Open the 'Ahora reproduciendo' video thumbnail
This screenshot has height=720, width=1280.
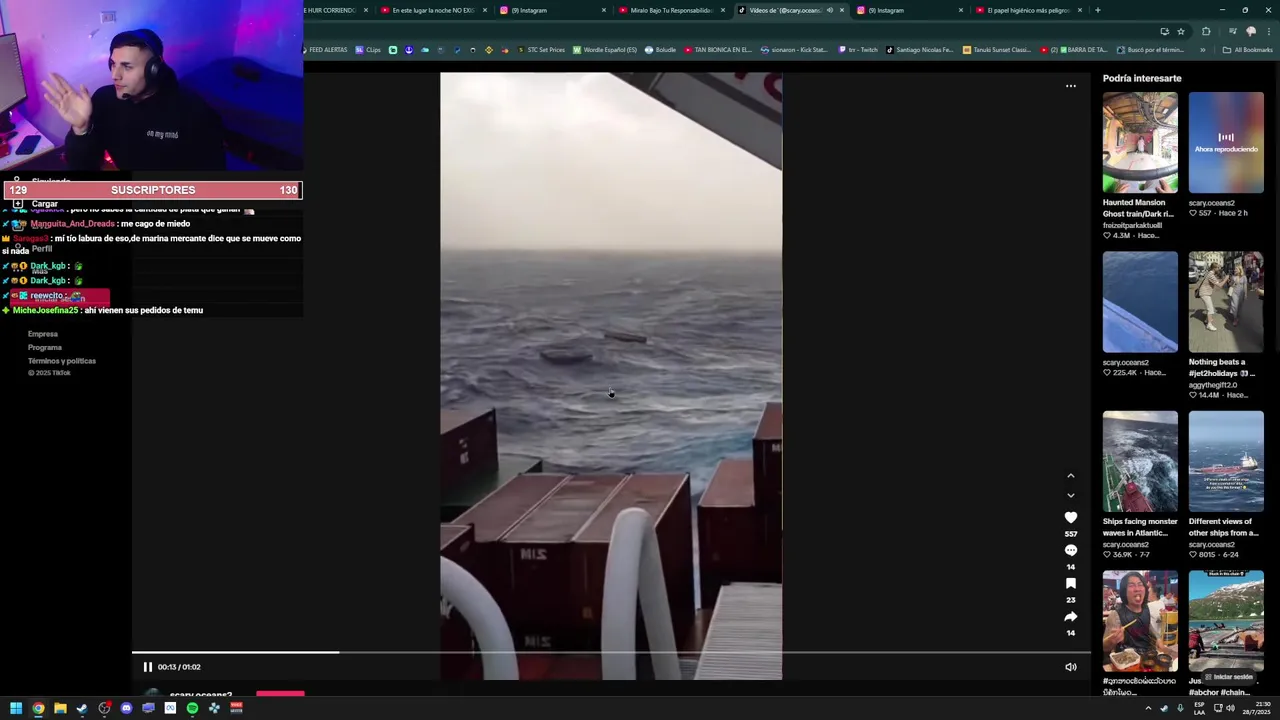click(x=1226, y=142)
